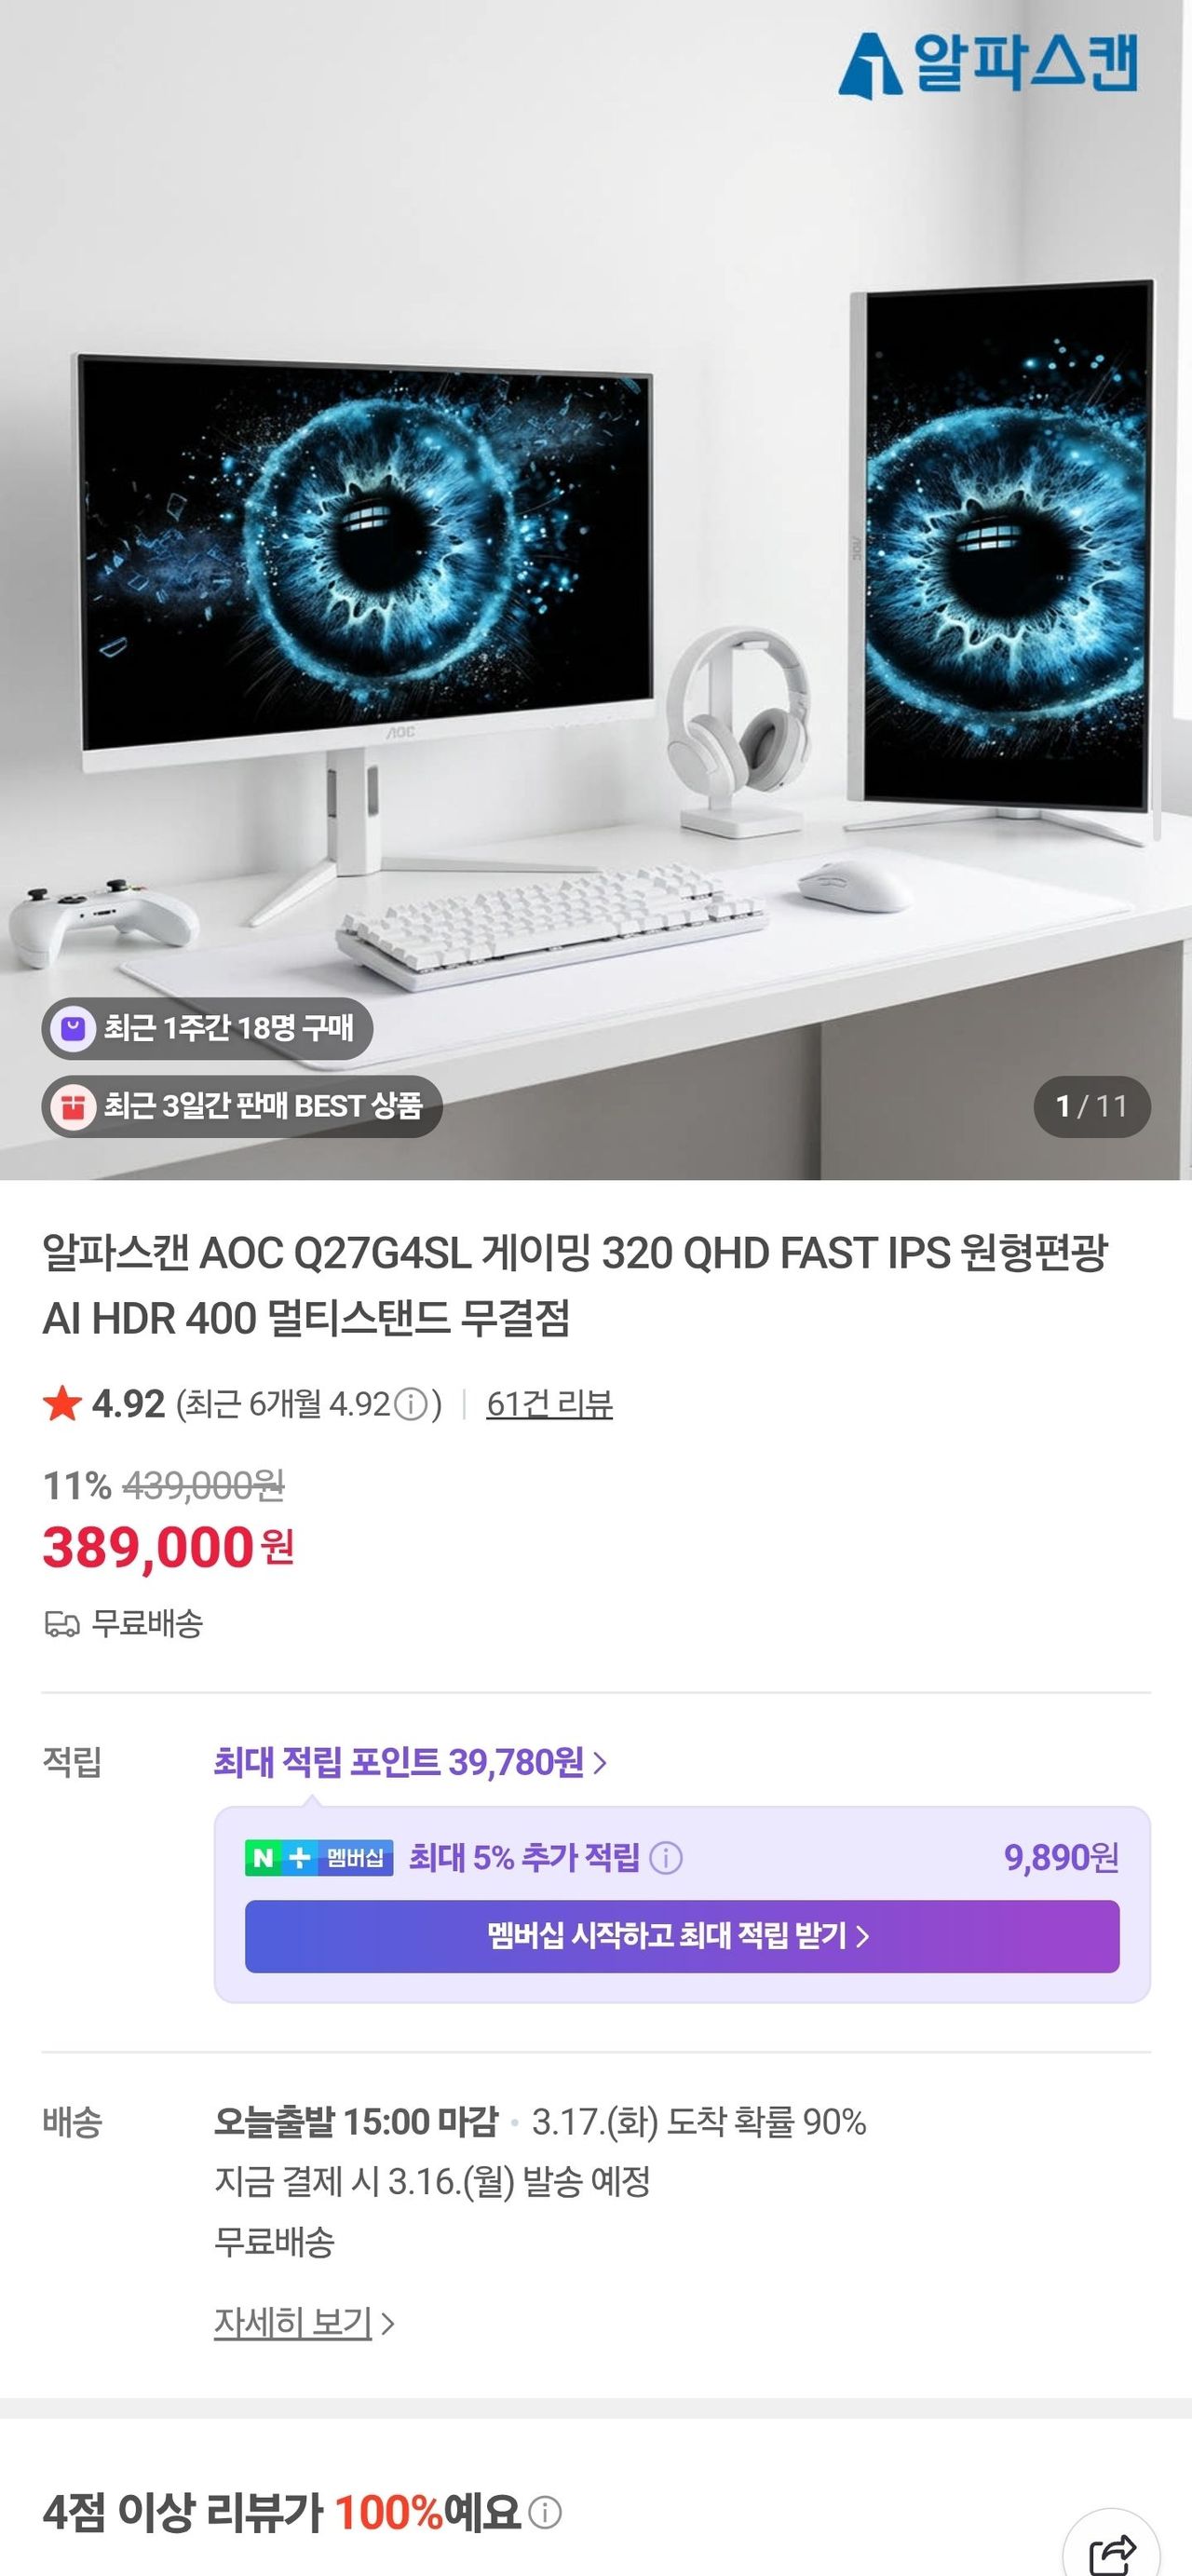This screenshot has height=2576, width=1192.
Task: Click the 알파스캔 brand logo
Action: click(x=987, y=65)
